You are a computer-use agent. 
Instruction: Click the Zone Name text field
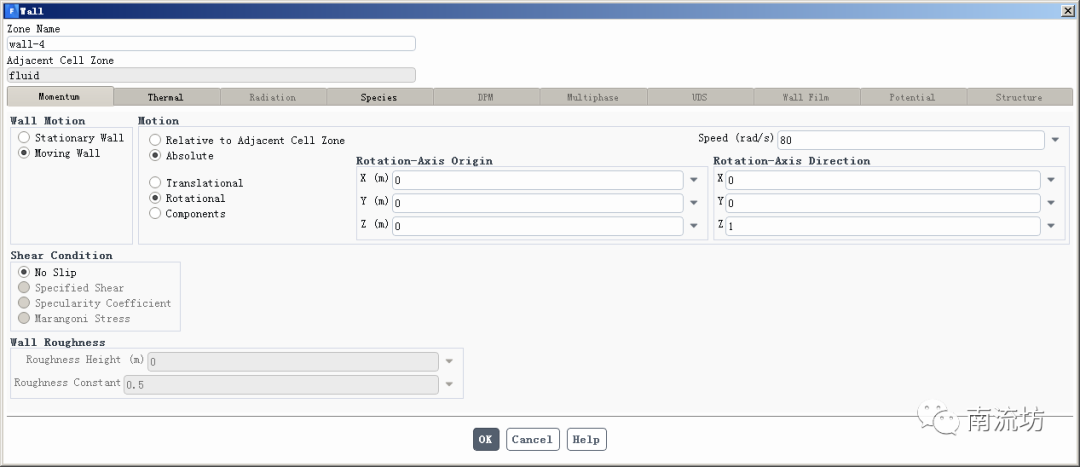point(211,44)
